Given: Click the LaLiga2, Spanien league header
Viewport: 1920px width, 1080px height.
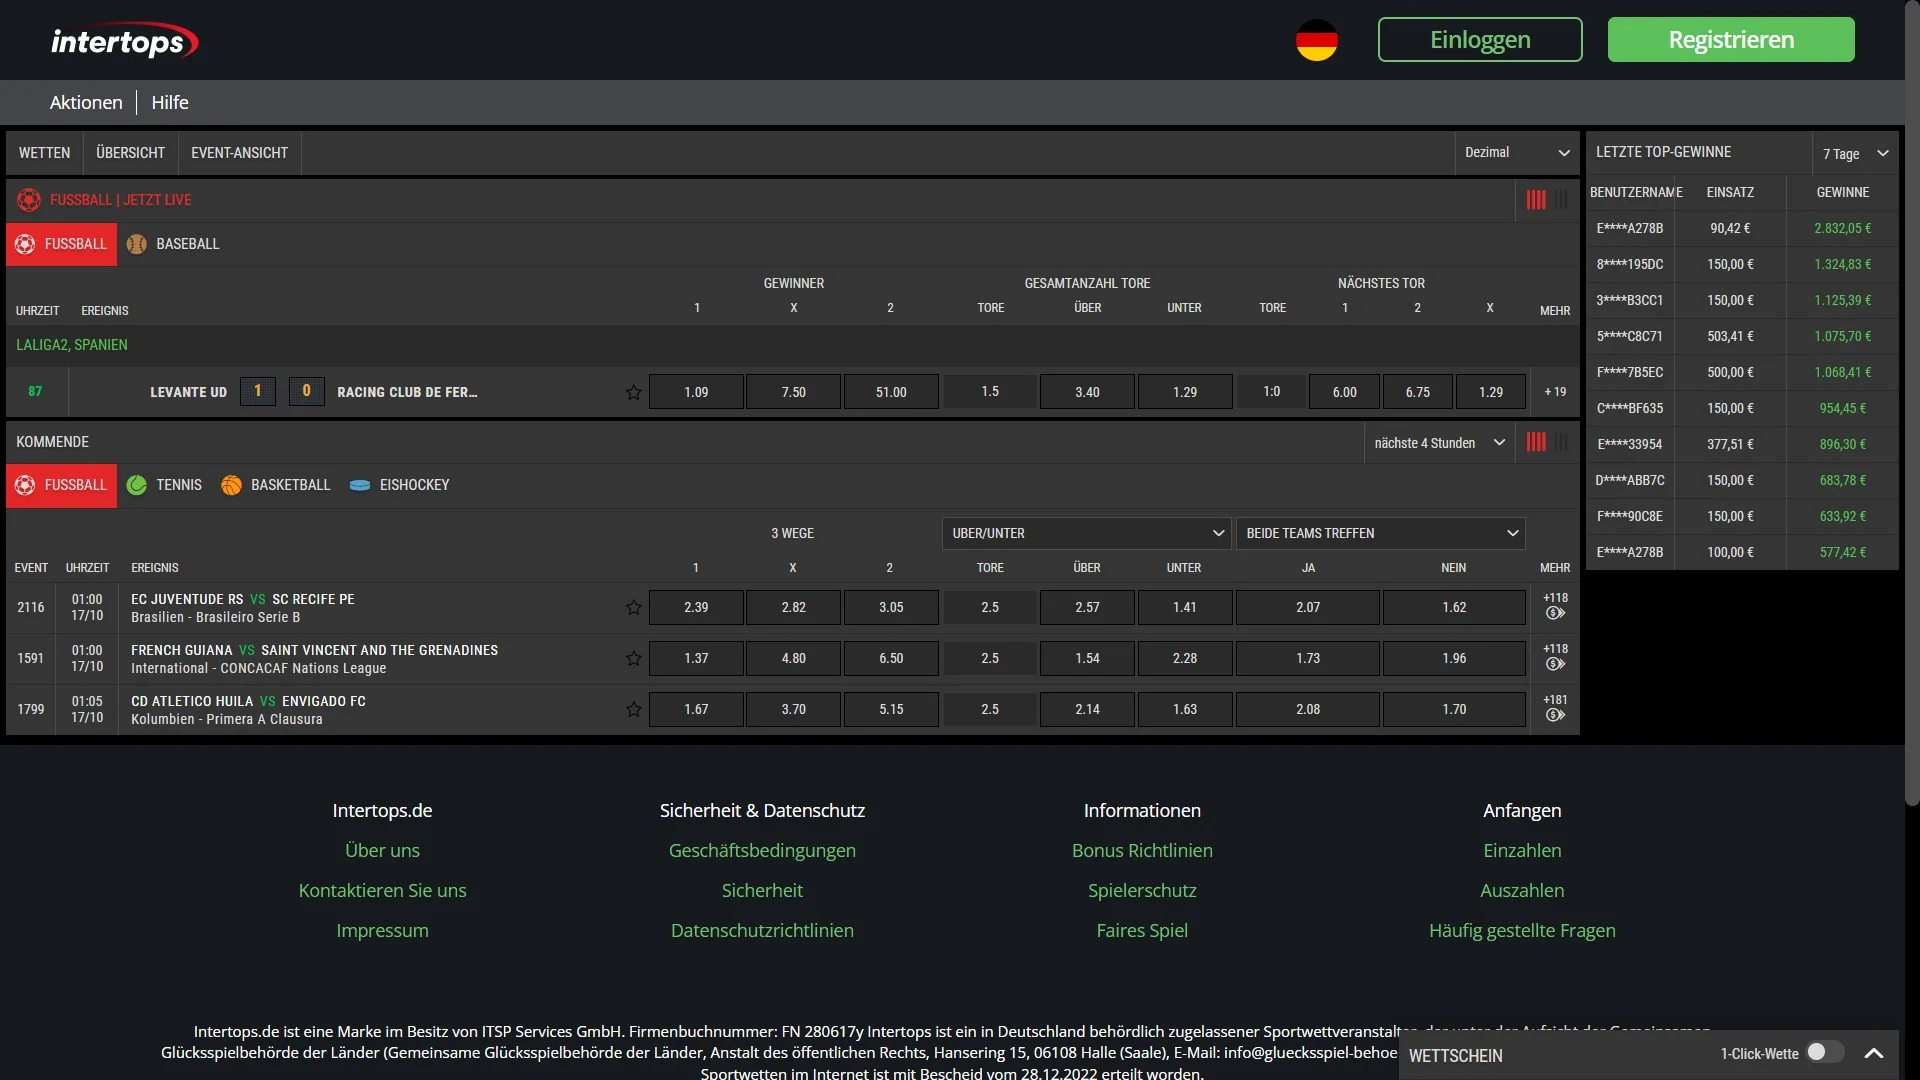Looking at the screenshot, I should point(72,345).
